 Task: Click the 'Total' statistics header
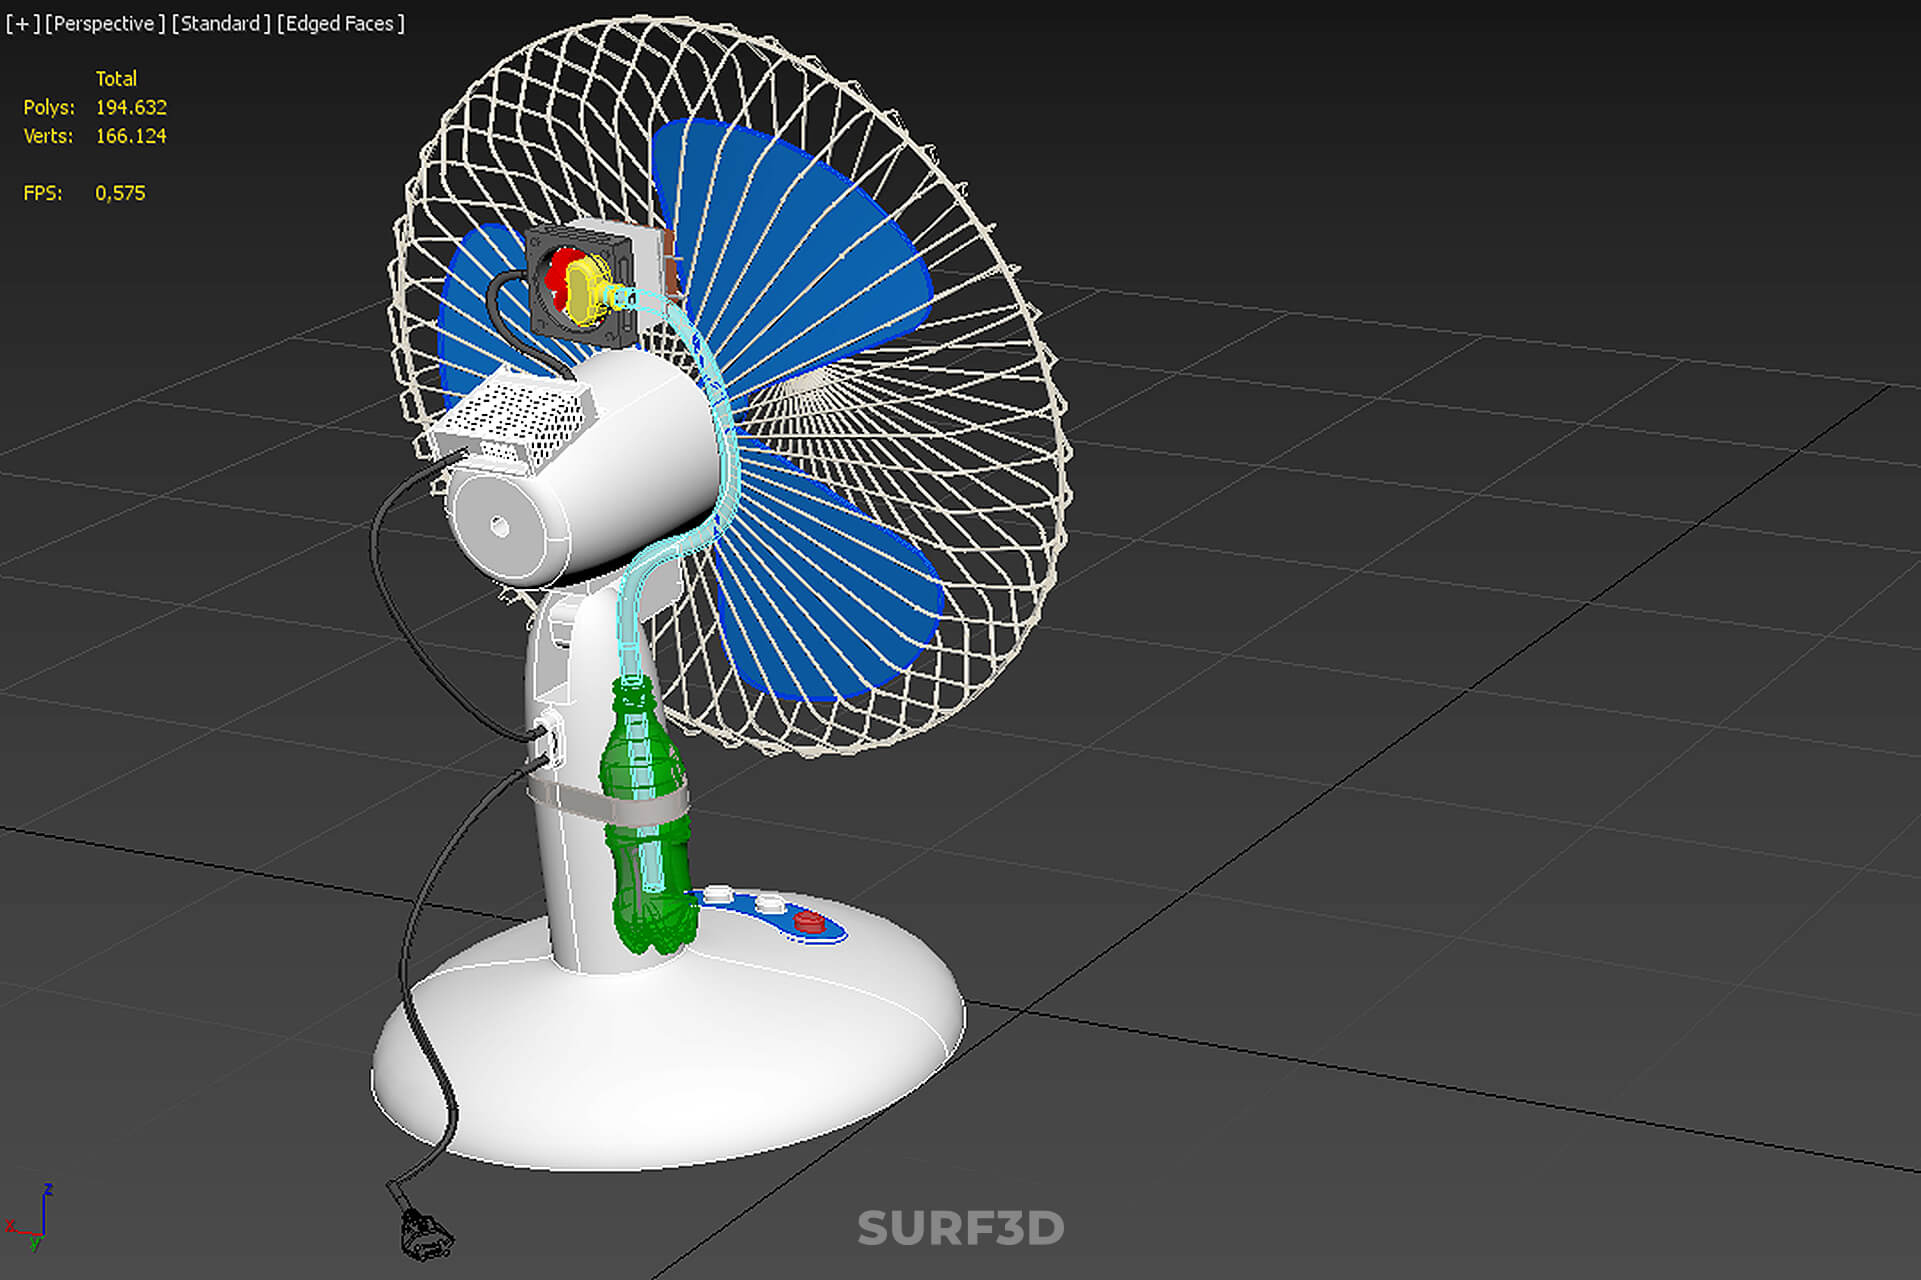coord(116,78)
